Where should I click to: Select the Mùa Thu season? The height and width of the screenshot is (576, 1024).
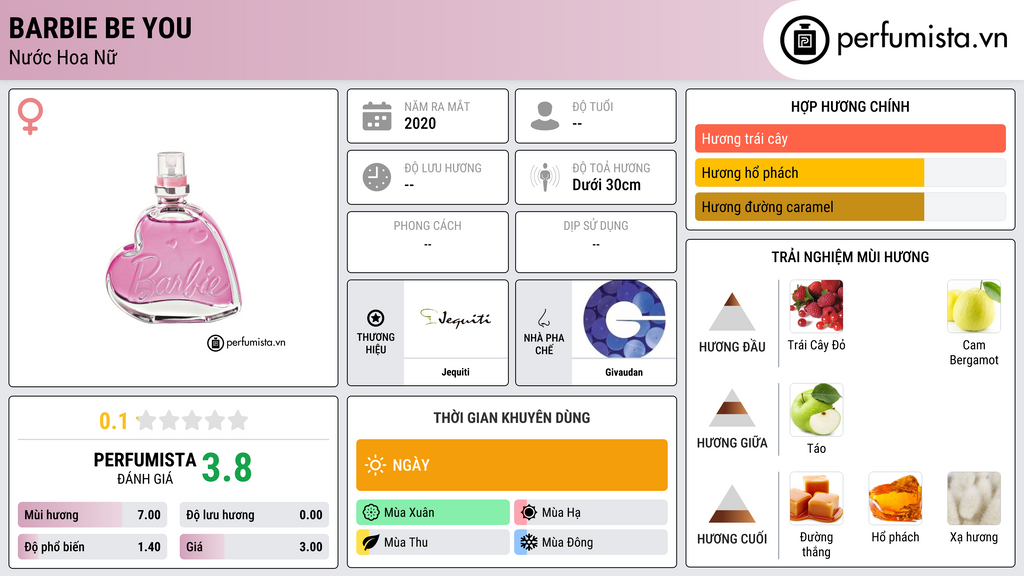point(433,542)
